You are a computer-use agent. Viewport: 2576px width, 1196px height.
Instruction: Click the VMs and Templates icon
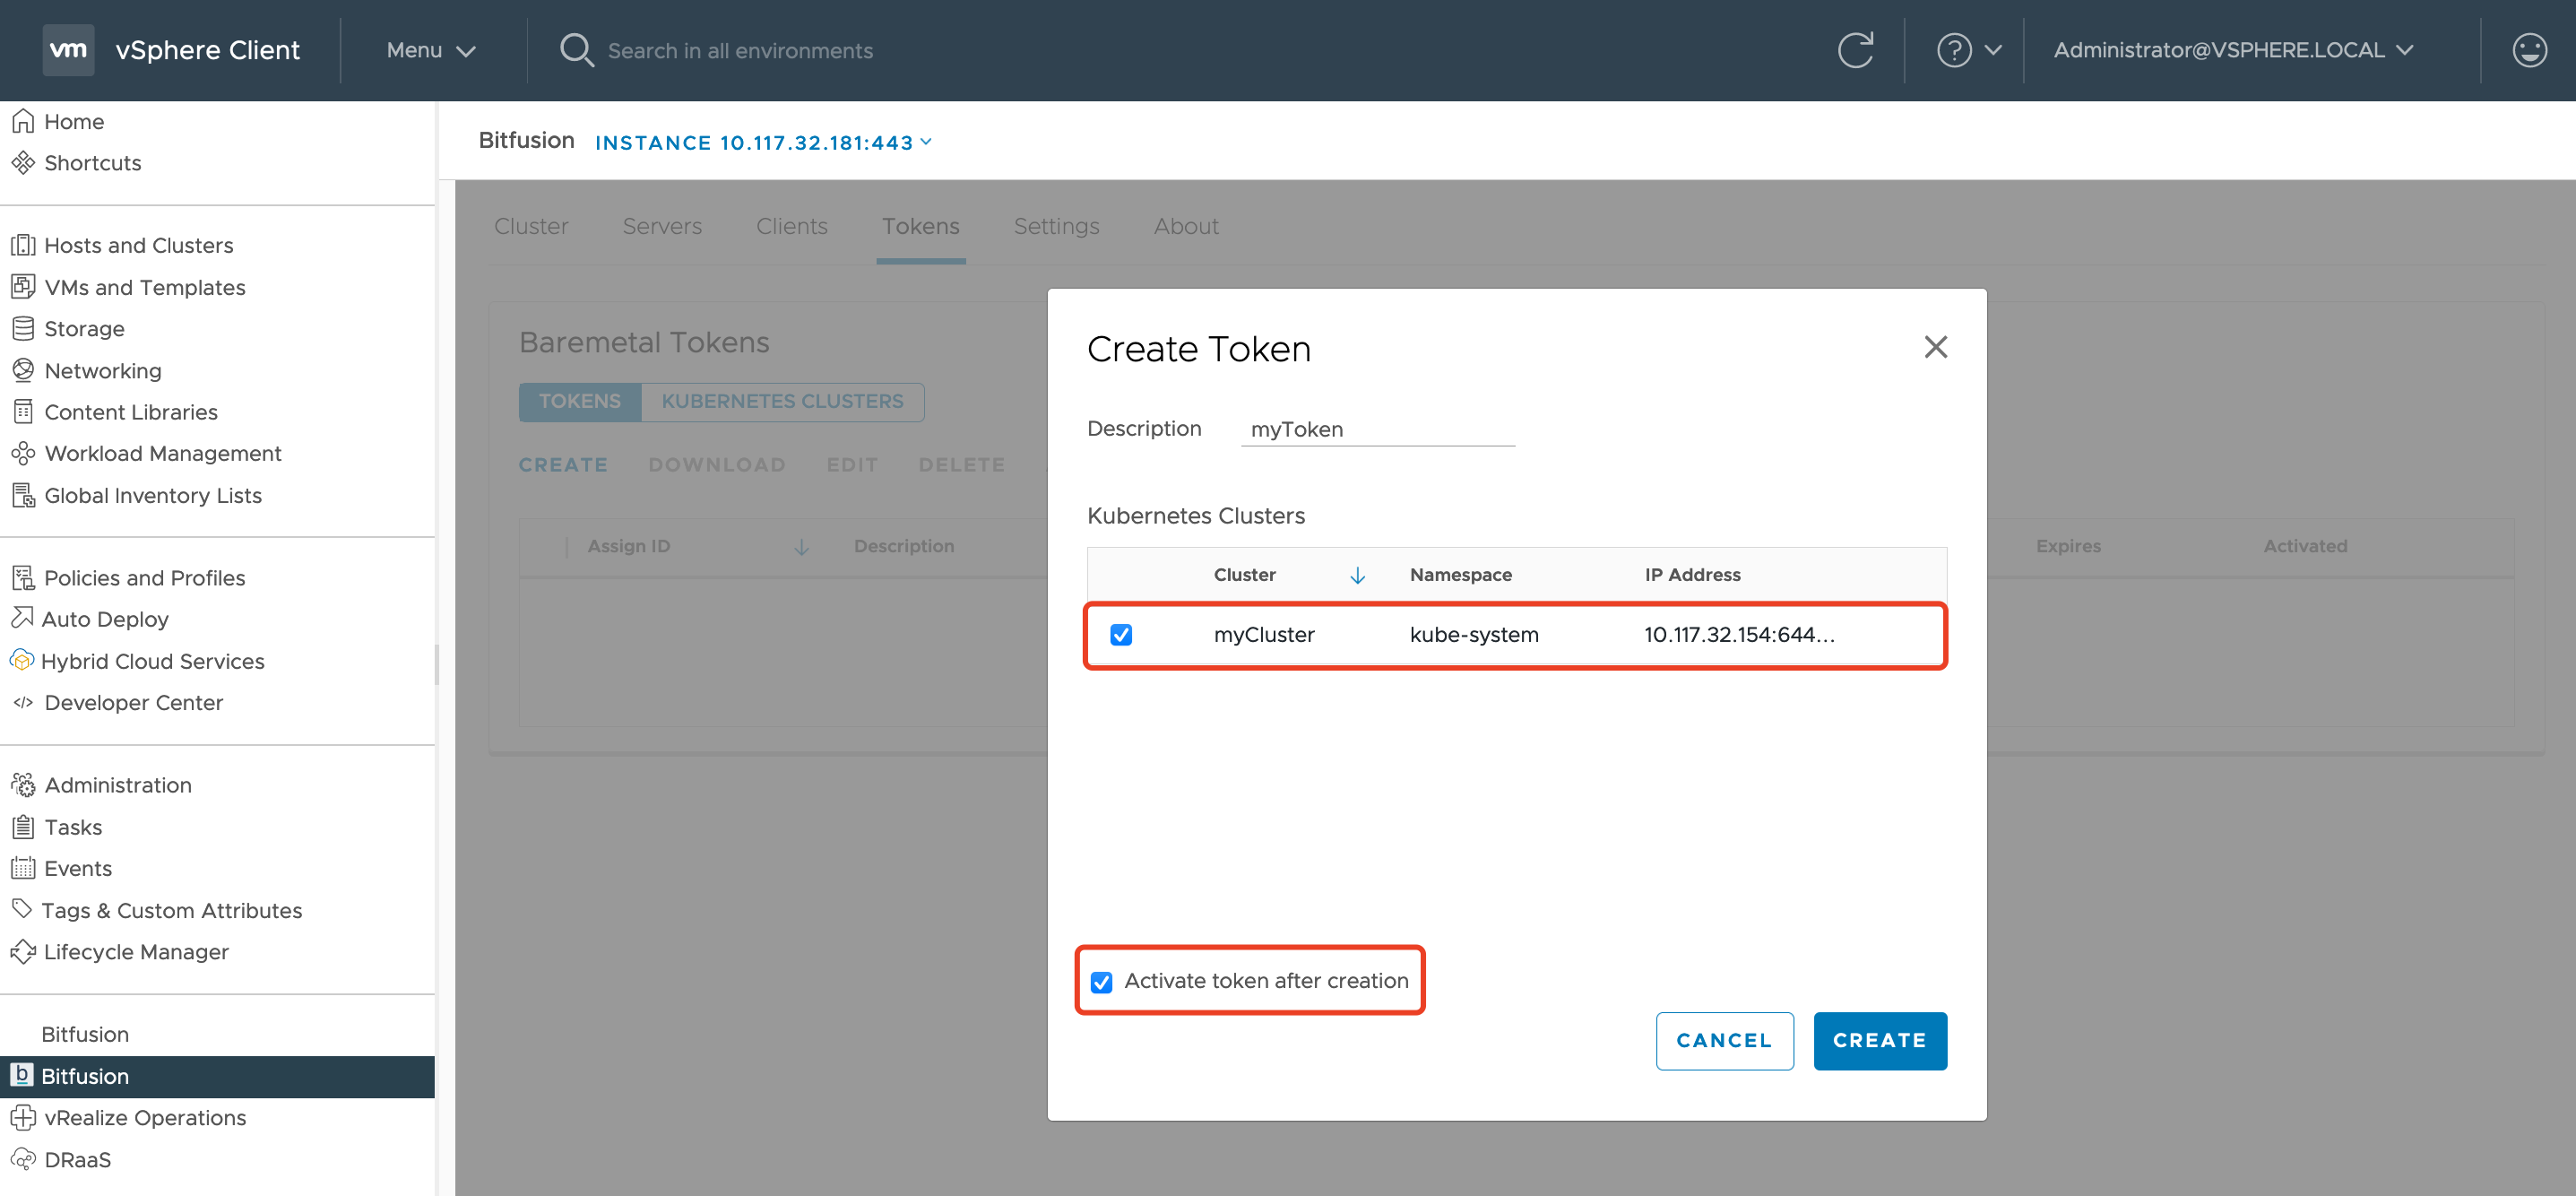tap(23, 287)
